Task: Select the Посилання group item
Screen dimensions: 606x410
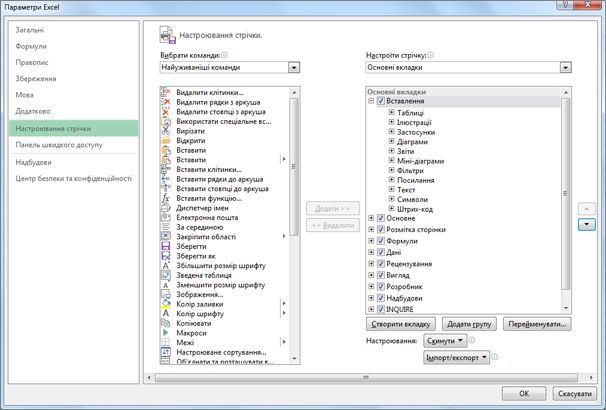Action: pyautogui.click(x=415, y=180)
